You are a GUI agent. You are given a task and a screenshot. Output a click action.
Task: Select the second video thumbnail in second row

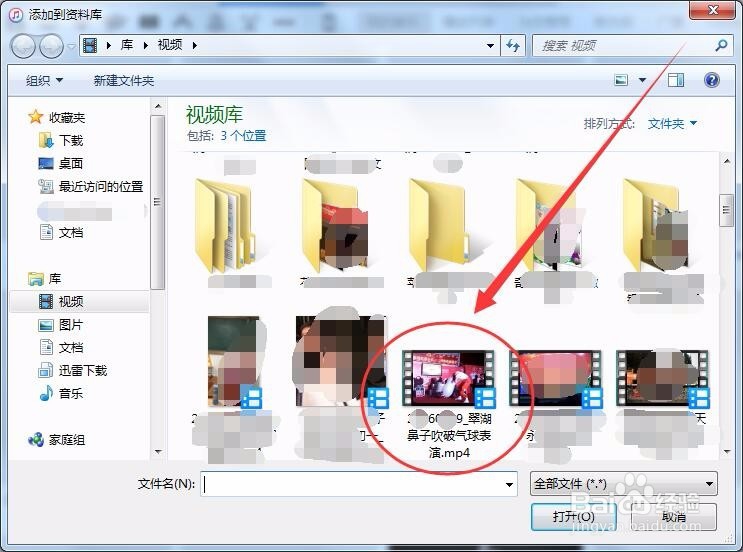click(x=340, y=362)
